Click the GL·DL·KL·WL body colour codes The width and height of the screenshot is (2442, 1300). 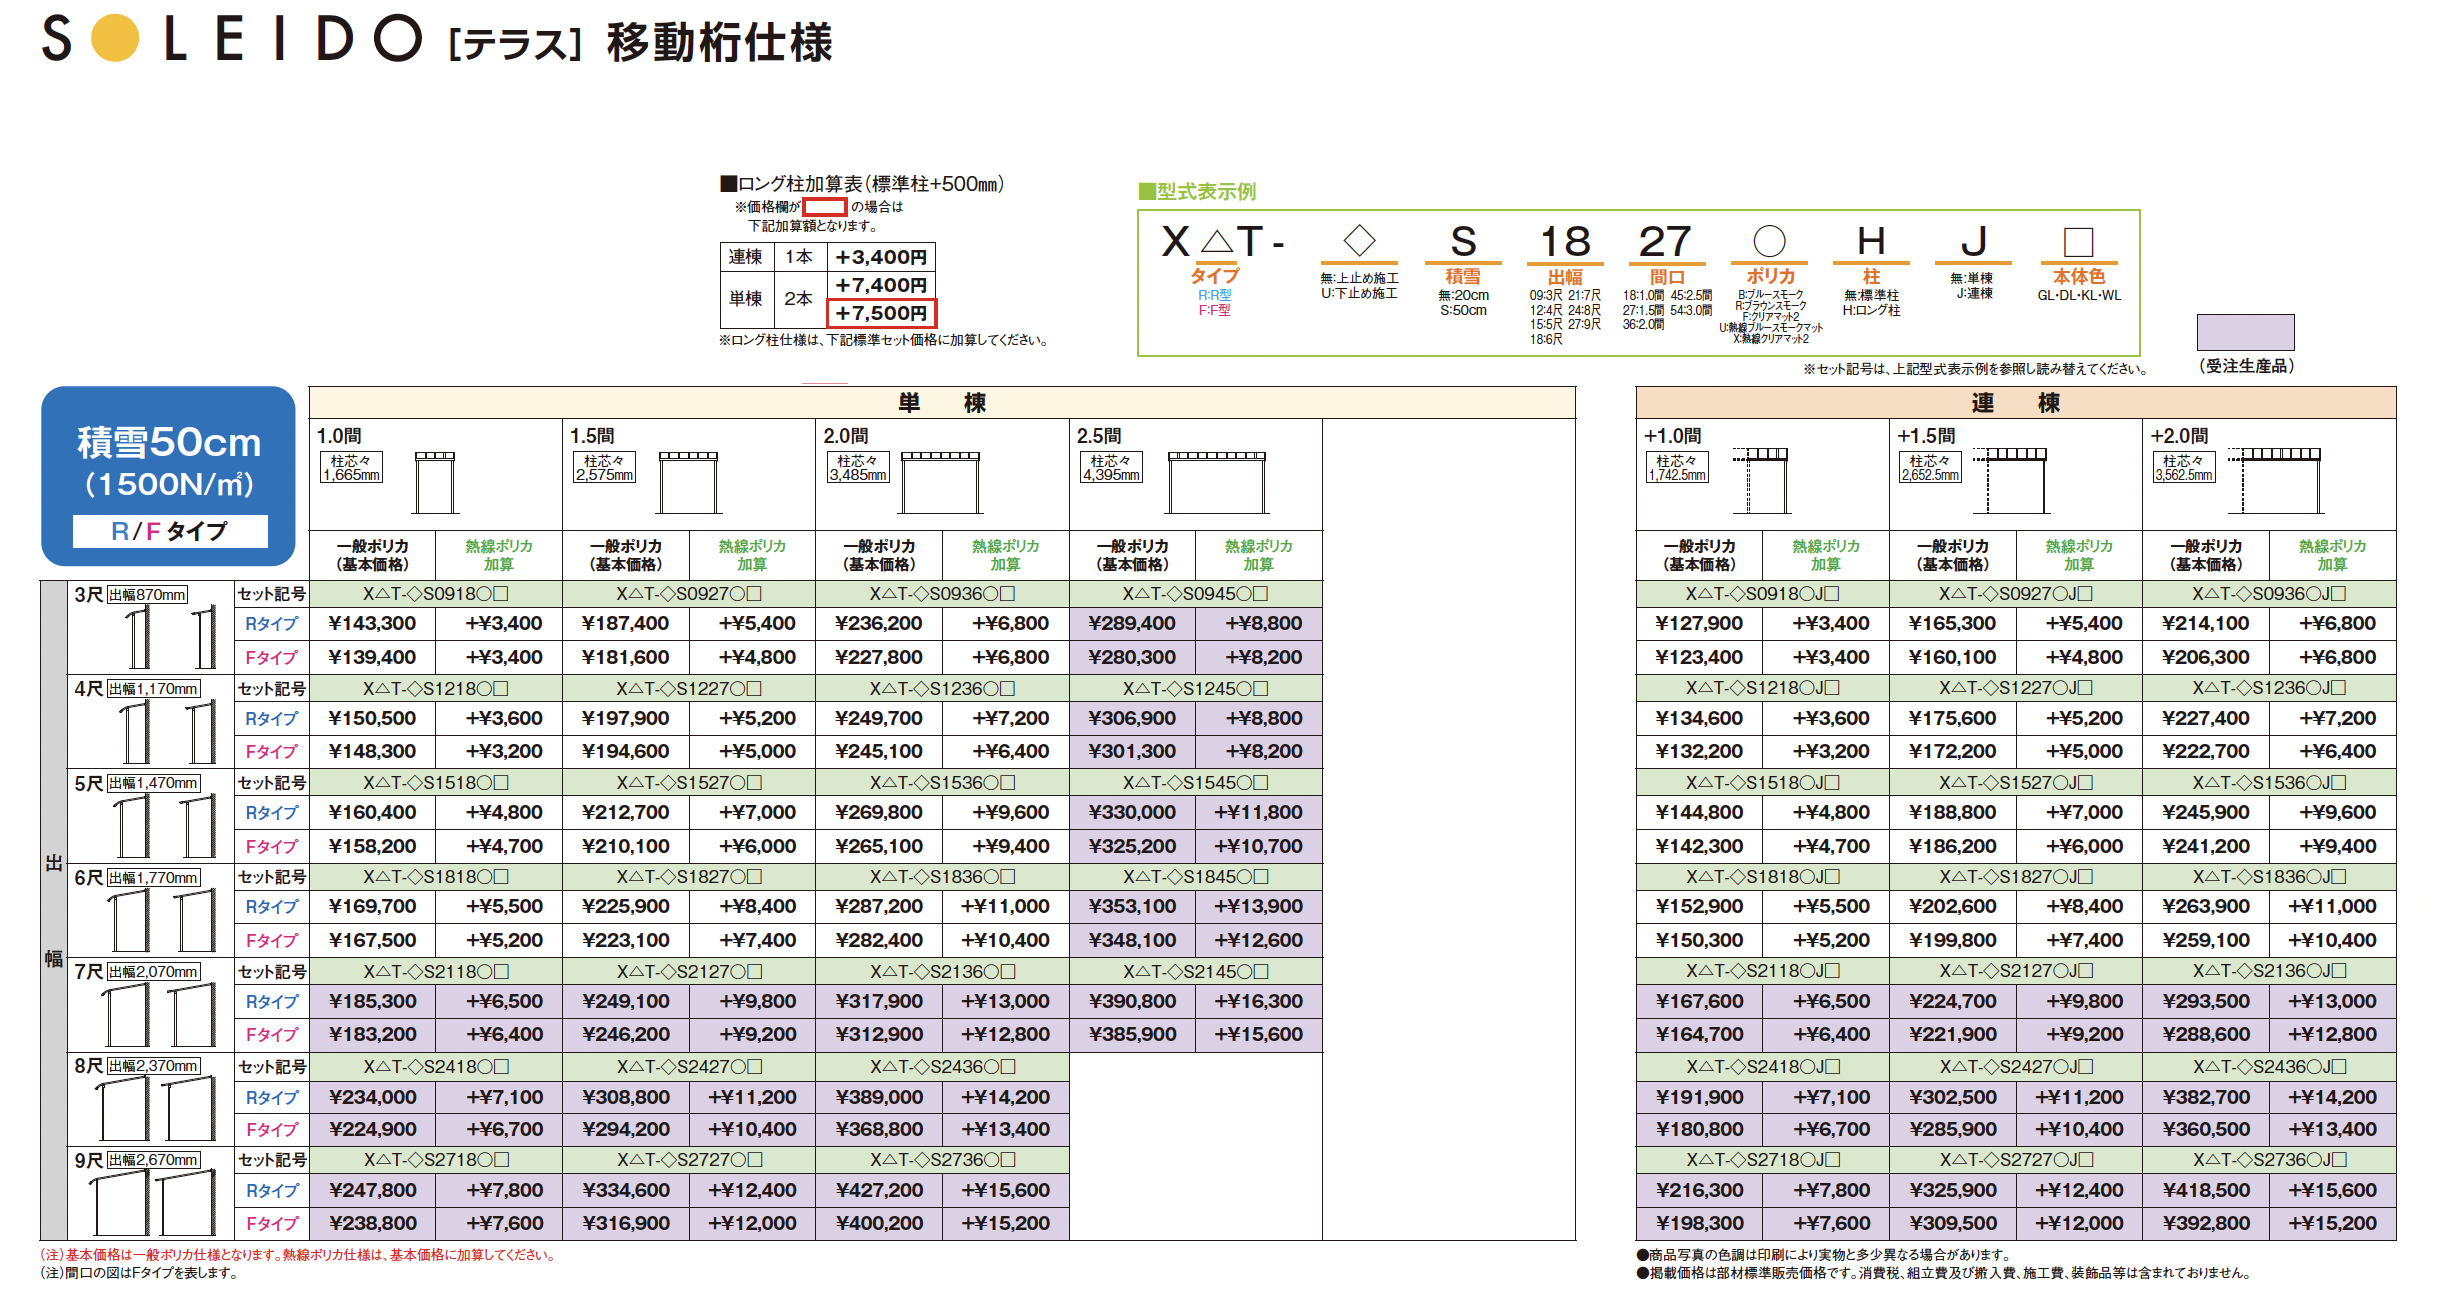(x=2079, y=296)
